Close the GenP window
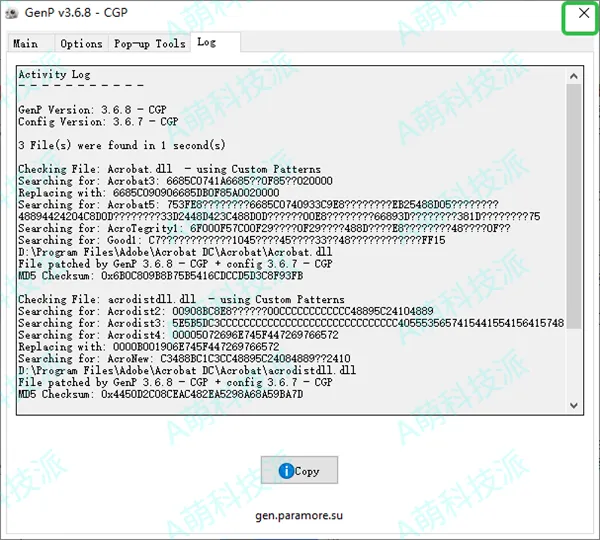The image size is (600, 540). click(584, 13)
